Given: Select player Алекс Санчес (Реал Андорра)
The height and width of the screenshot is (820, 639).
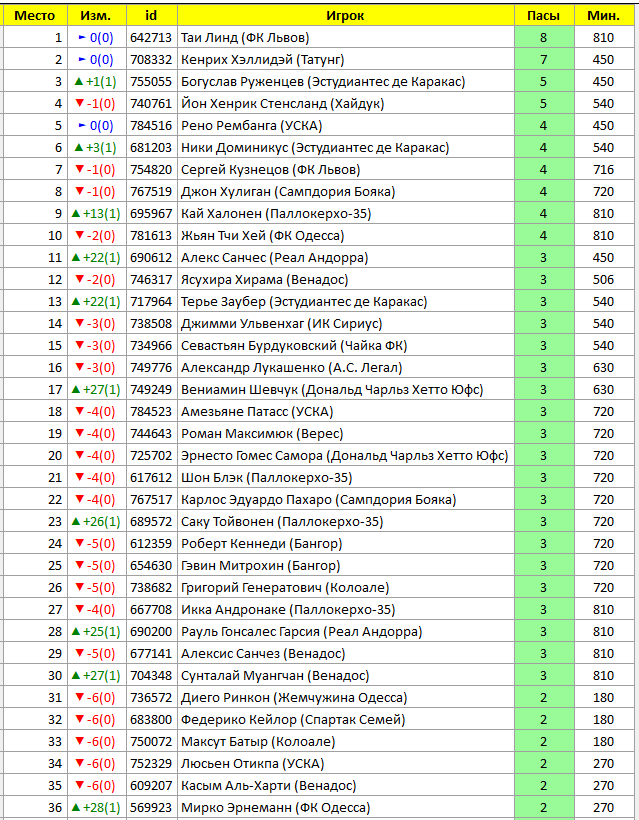Looking at the screenshot, I should click(275, 257).
